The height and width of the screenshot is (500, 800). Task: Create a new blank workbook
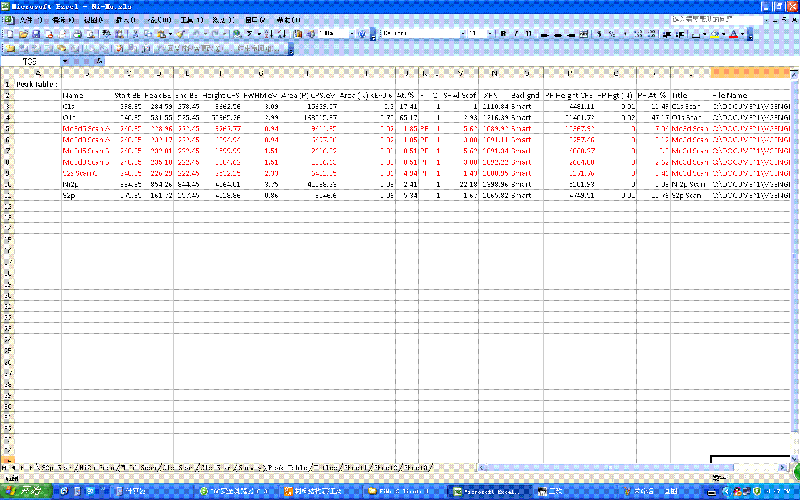(x=9, y=34)
